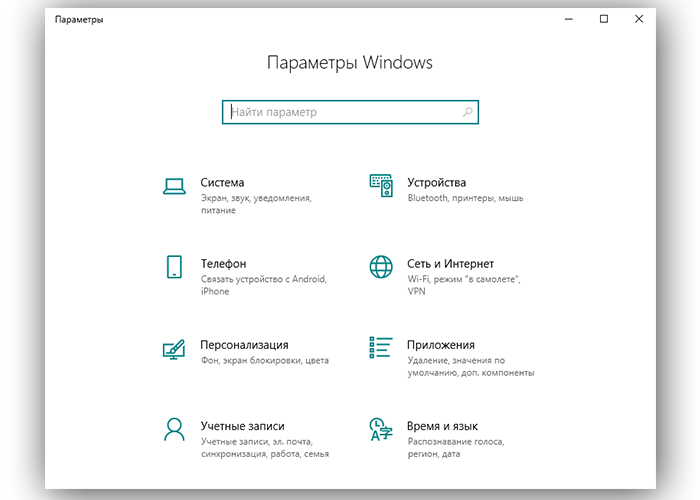Open the Устройства settings title

[437, 183]
